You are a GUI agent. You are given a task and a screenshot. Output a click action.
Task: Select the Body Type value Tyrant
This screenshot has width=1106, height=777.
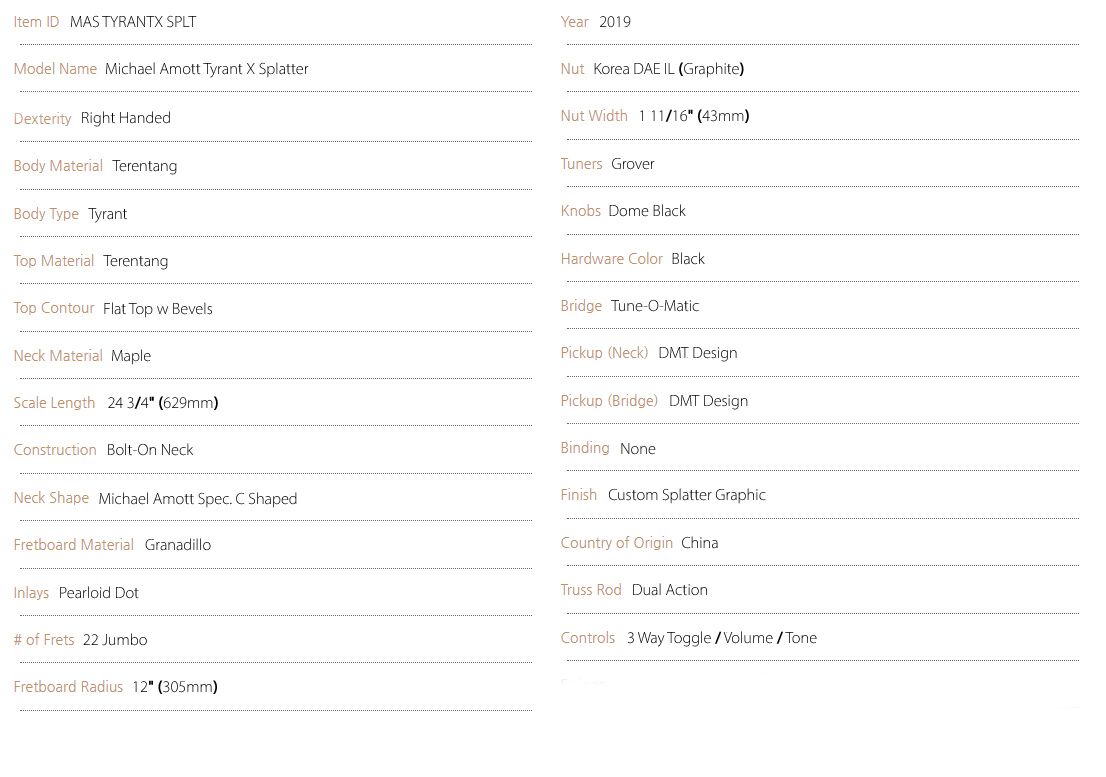(x=107, y=214)
